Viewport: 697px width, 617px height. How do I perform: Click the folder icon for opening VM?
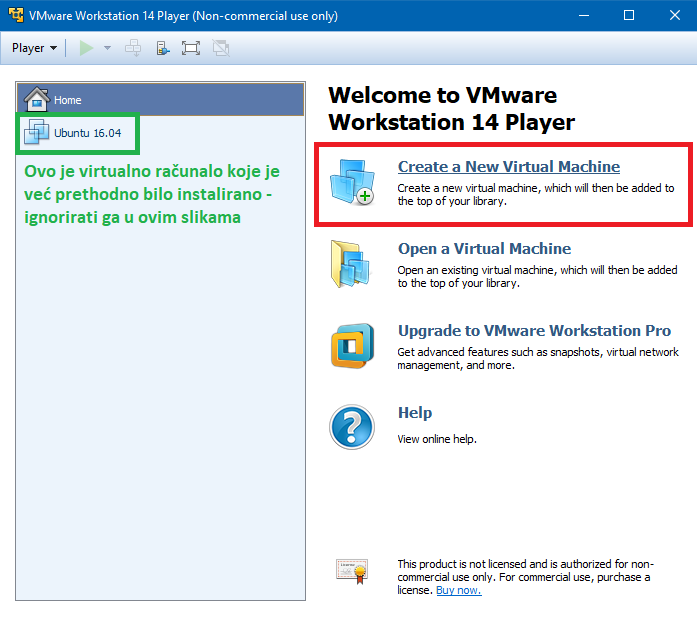350,264
